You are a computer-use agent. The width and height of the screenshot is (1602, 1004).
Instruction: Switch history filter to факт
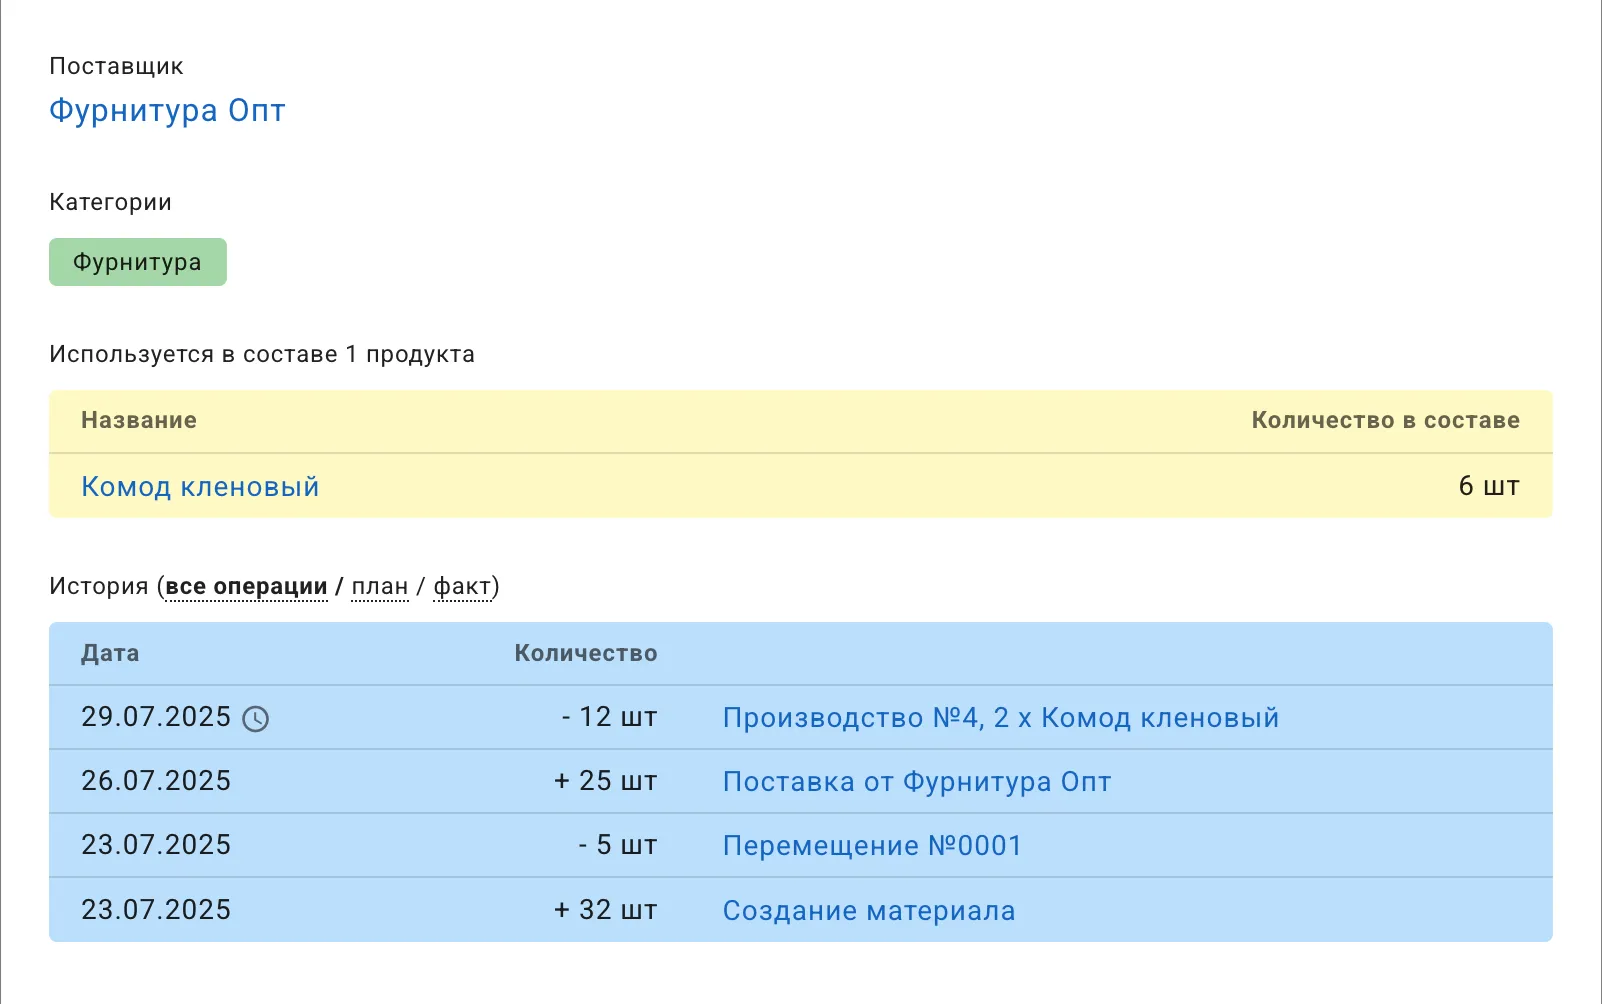point(463,586)
